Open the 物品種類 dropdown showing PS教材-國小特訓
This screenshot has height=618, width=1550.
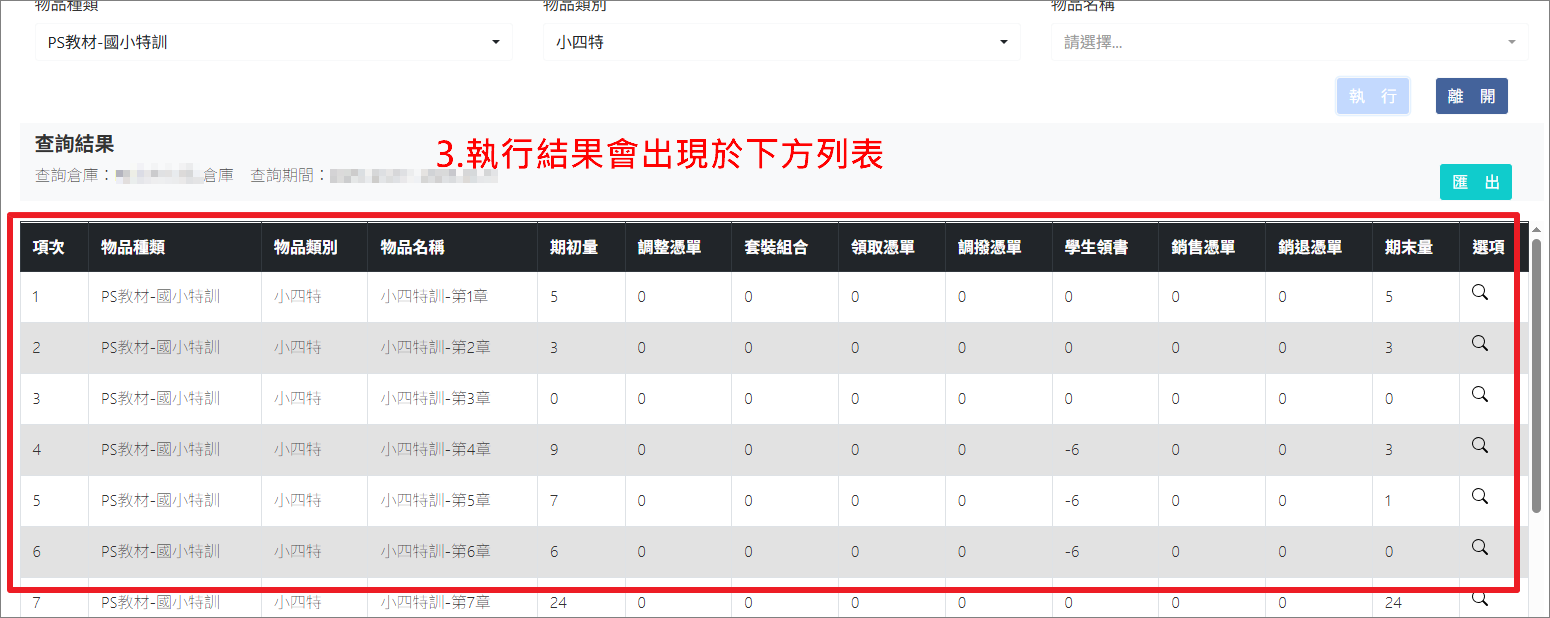click(273, 43)
